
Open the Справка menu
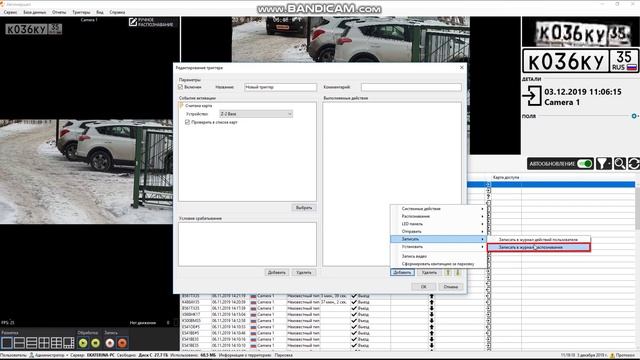pos(117,12)
